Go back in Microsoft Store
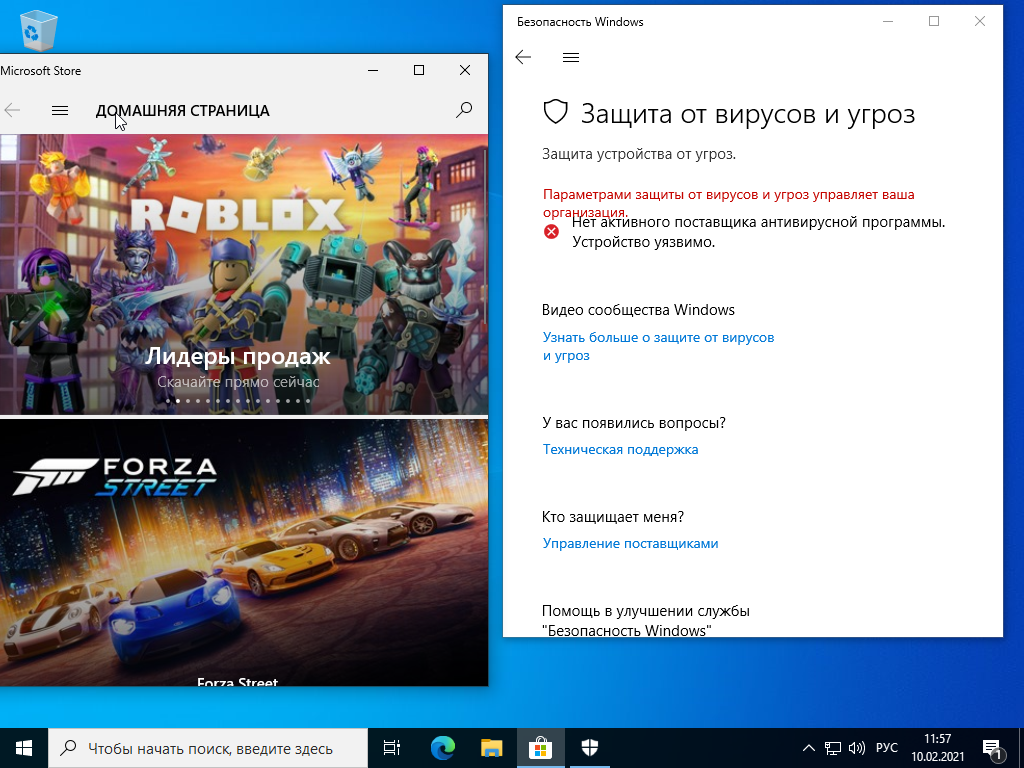 pyautogui.click(x=12, y=110)
